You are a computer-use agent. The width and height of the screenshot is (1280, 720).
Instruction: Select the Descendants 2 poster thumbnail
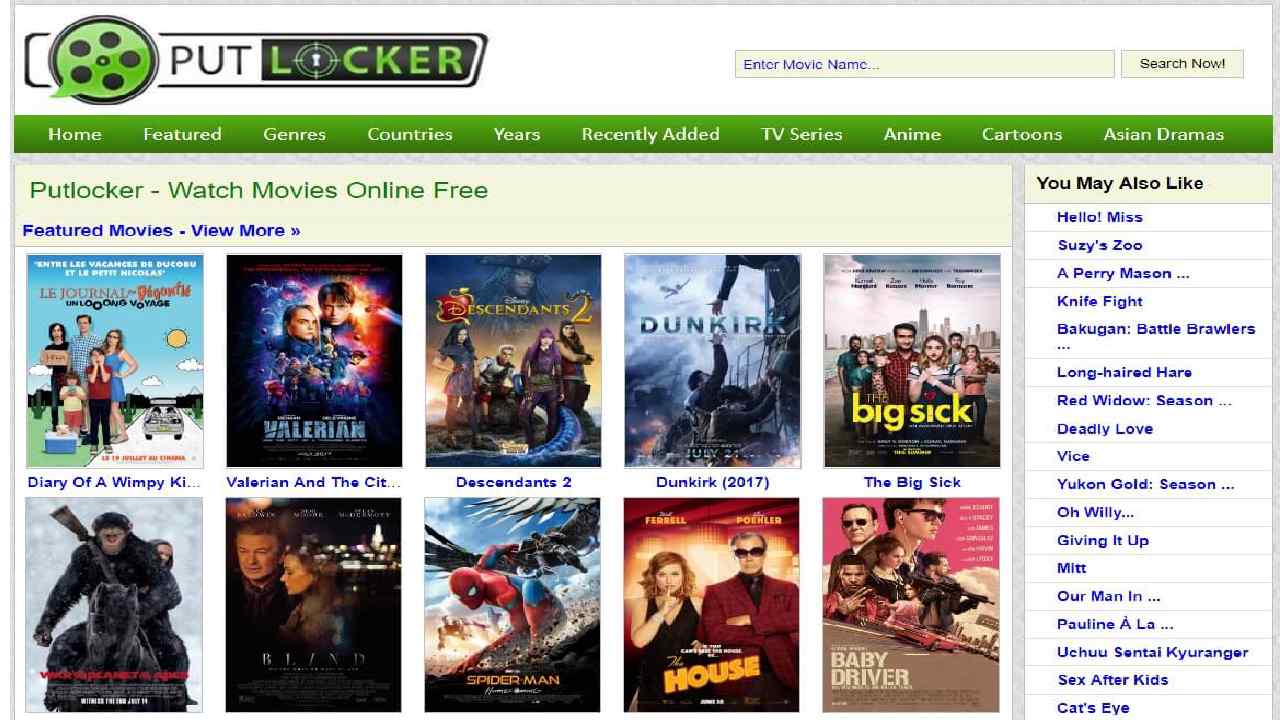tap(513, 361)
